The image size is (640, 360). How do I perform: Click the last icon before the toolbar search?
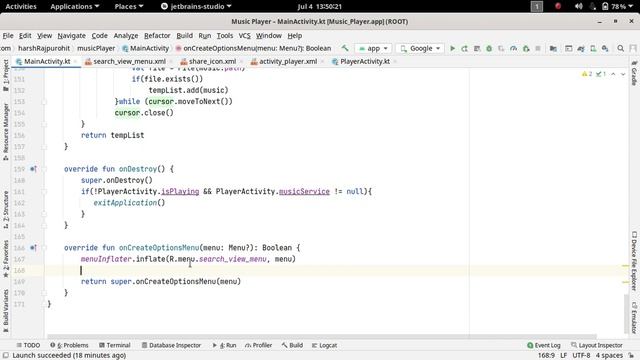pos(605,48)
